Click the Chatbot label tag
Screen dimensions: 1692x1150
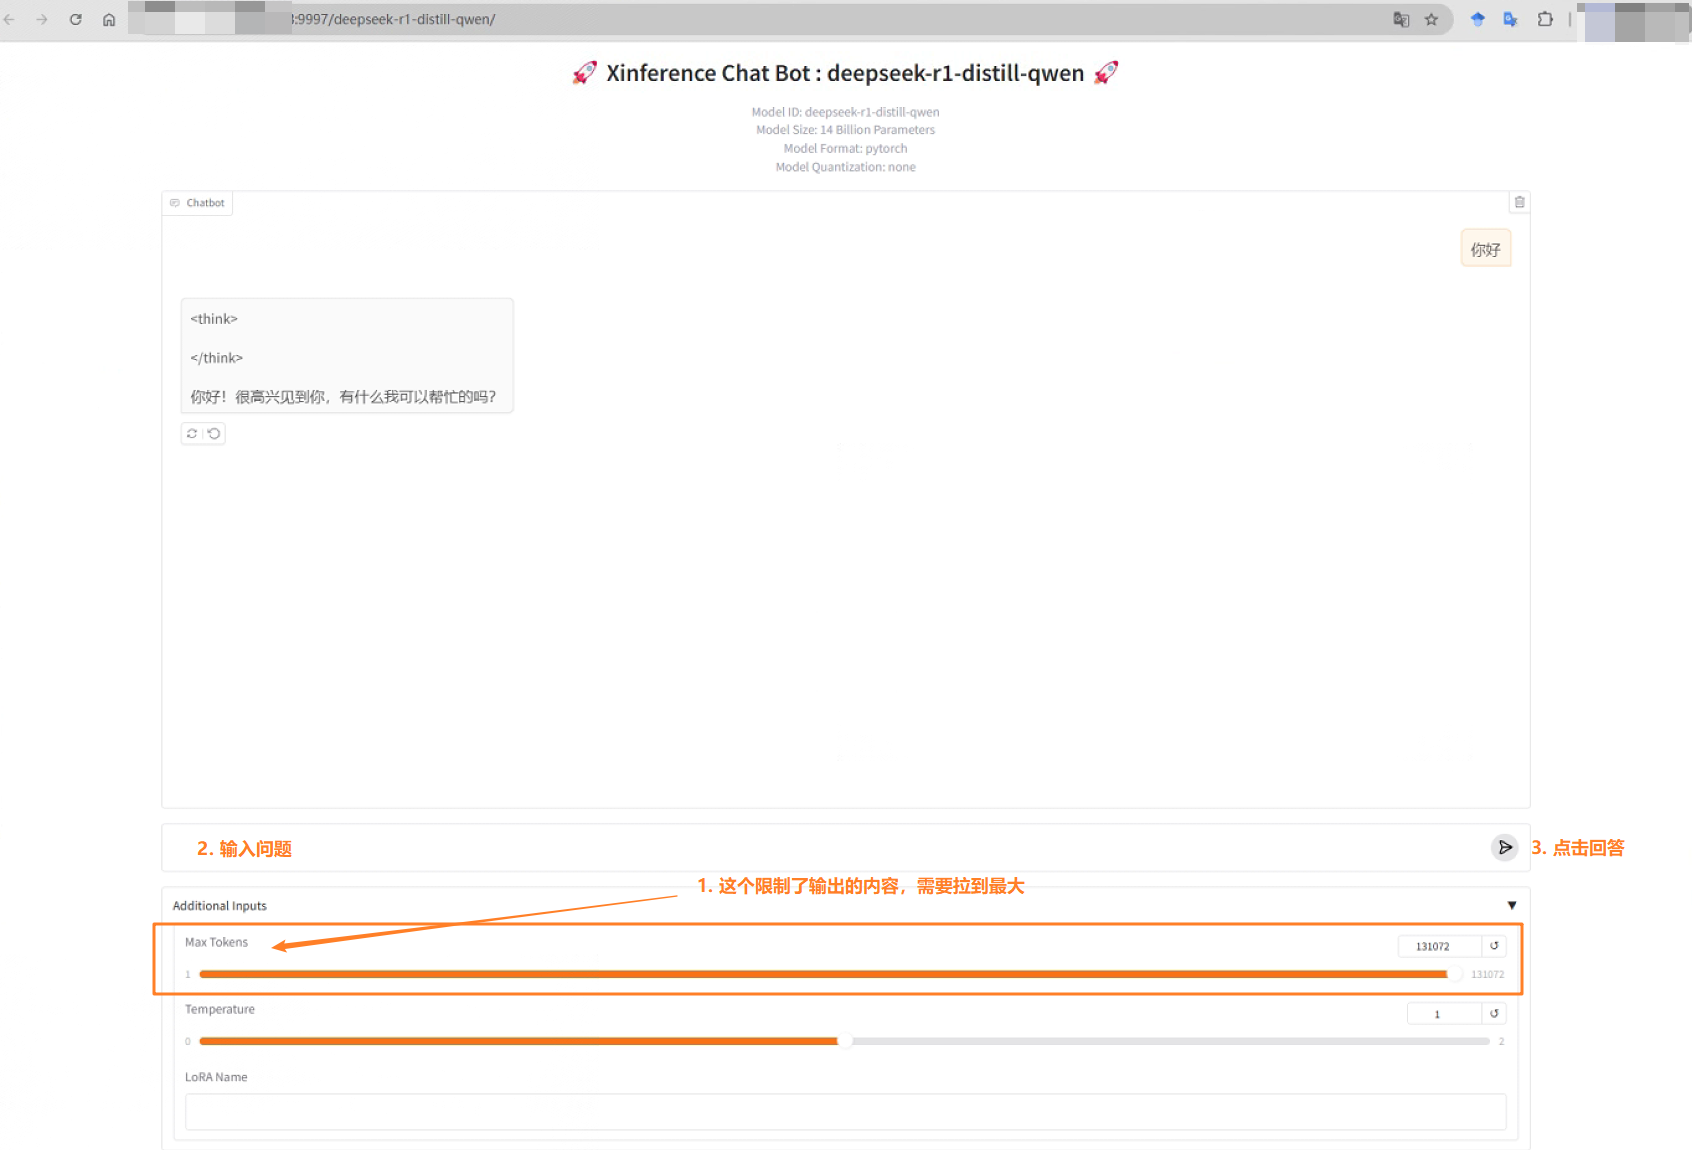[x=198, y=203]
